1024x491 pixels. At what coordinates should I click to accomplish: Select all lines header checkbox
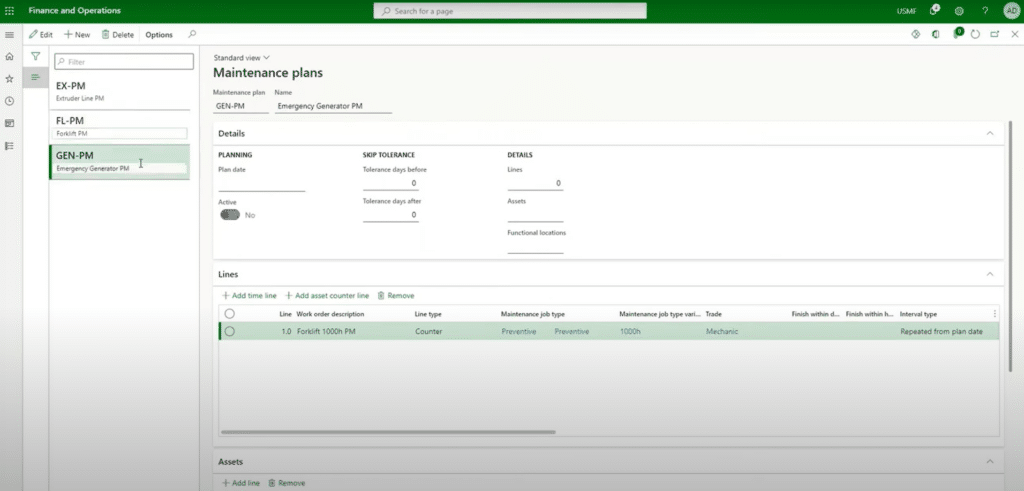coord(229,314)
